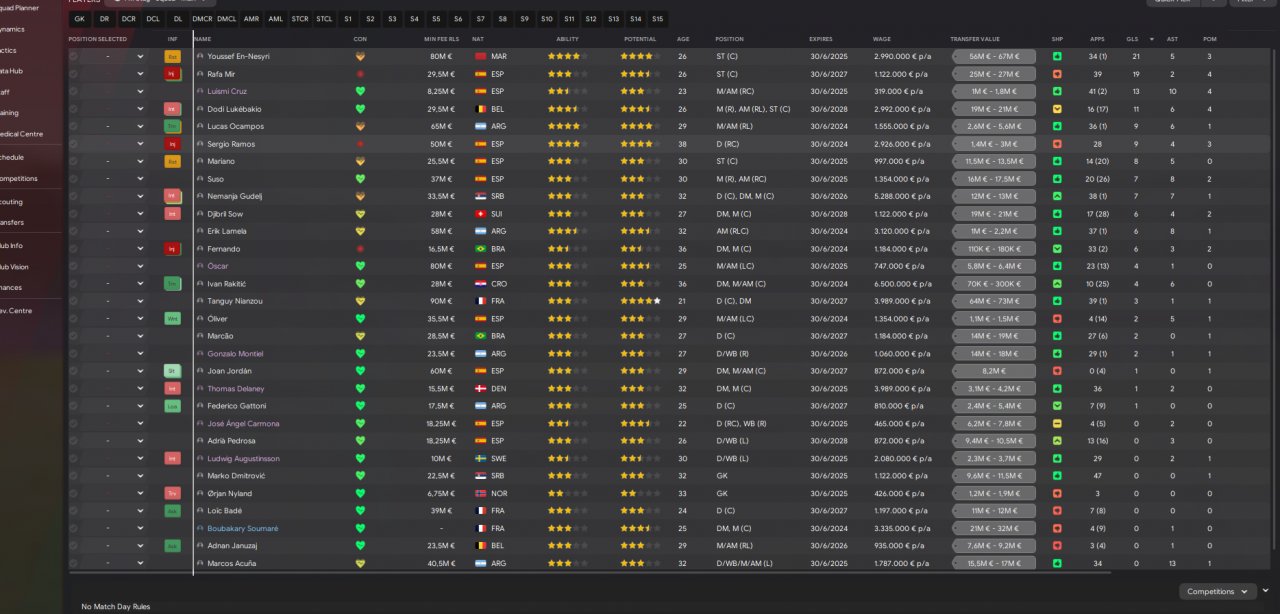
Task: Click Djibril Sow's yellow condition heart
Action: tap(360, 214)
